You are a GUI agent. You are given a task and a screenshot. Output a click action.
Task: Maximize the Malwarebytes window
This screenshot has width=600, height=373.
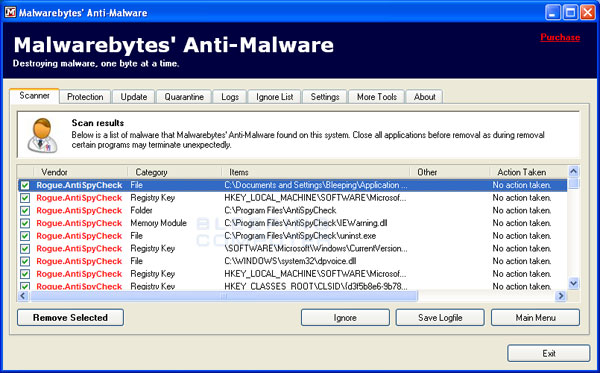coord(570,12)
